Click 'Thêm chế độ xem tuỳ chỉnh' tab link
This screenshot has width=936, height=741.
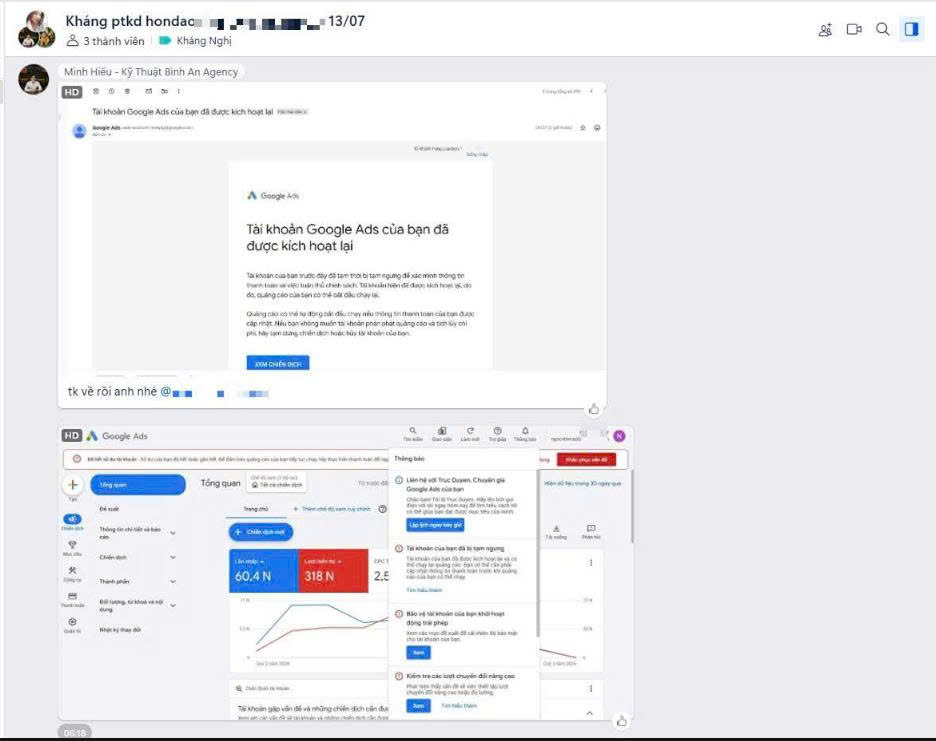tap(331, 509)
